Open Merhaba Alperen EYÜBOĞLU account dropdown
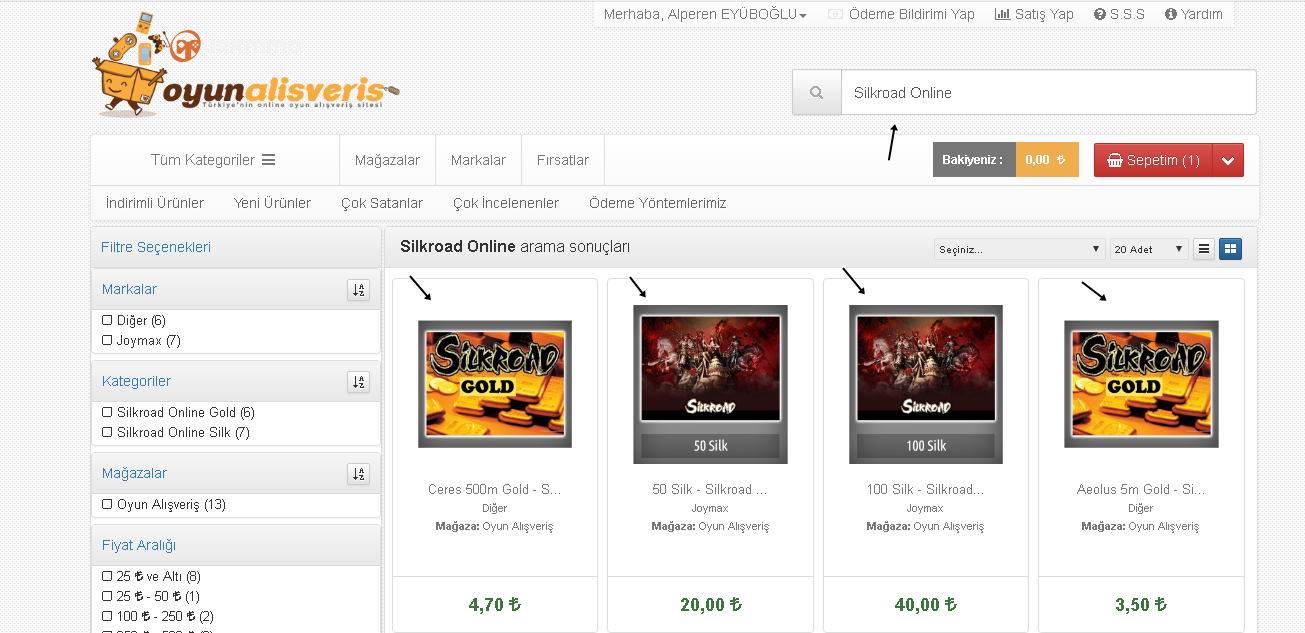 [x=705, y=14]
